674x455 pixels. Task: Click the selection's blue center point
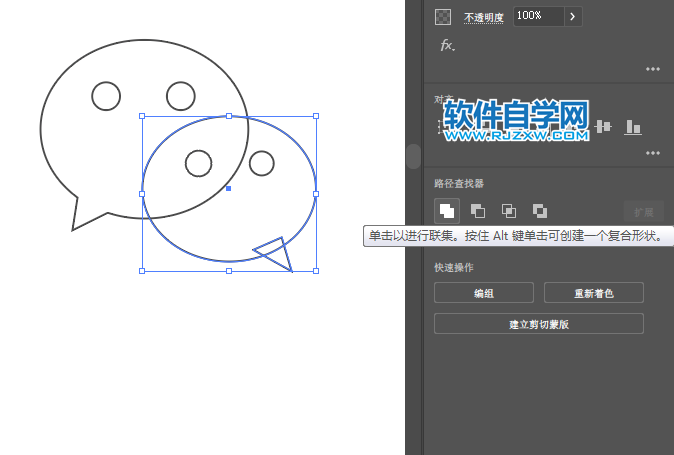tap(229, 188)
